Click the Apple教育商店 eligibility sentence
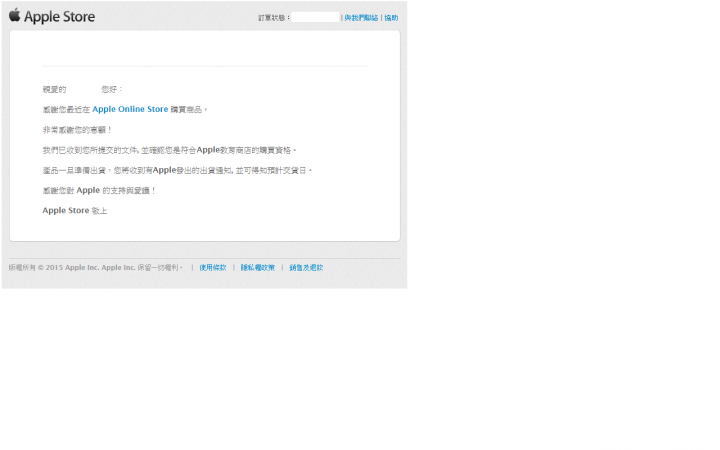This screenshot has width=720, height=450. pos(169,150)
